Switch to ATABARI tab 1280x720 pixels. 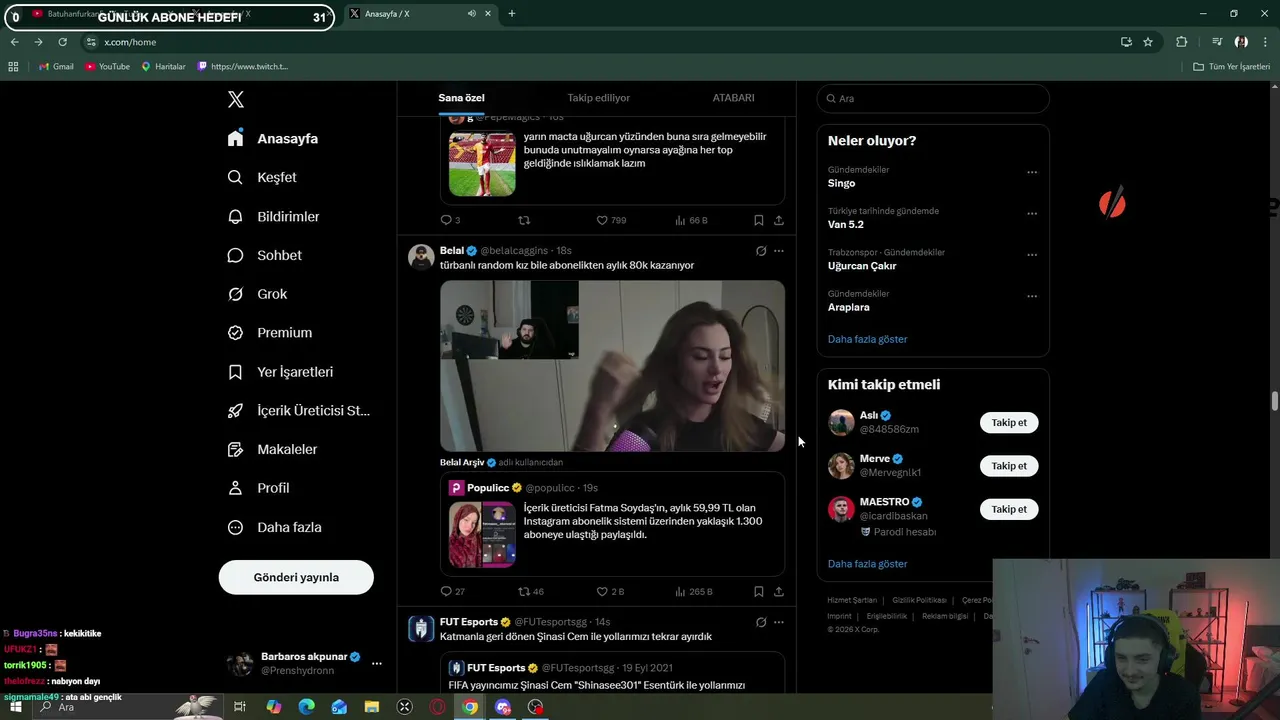tap(733, 98)
